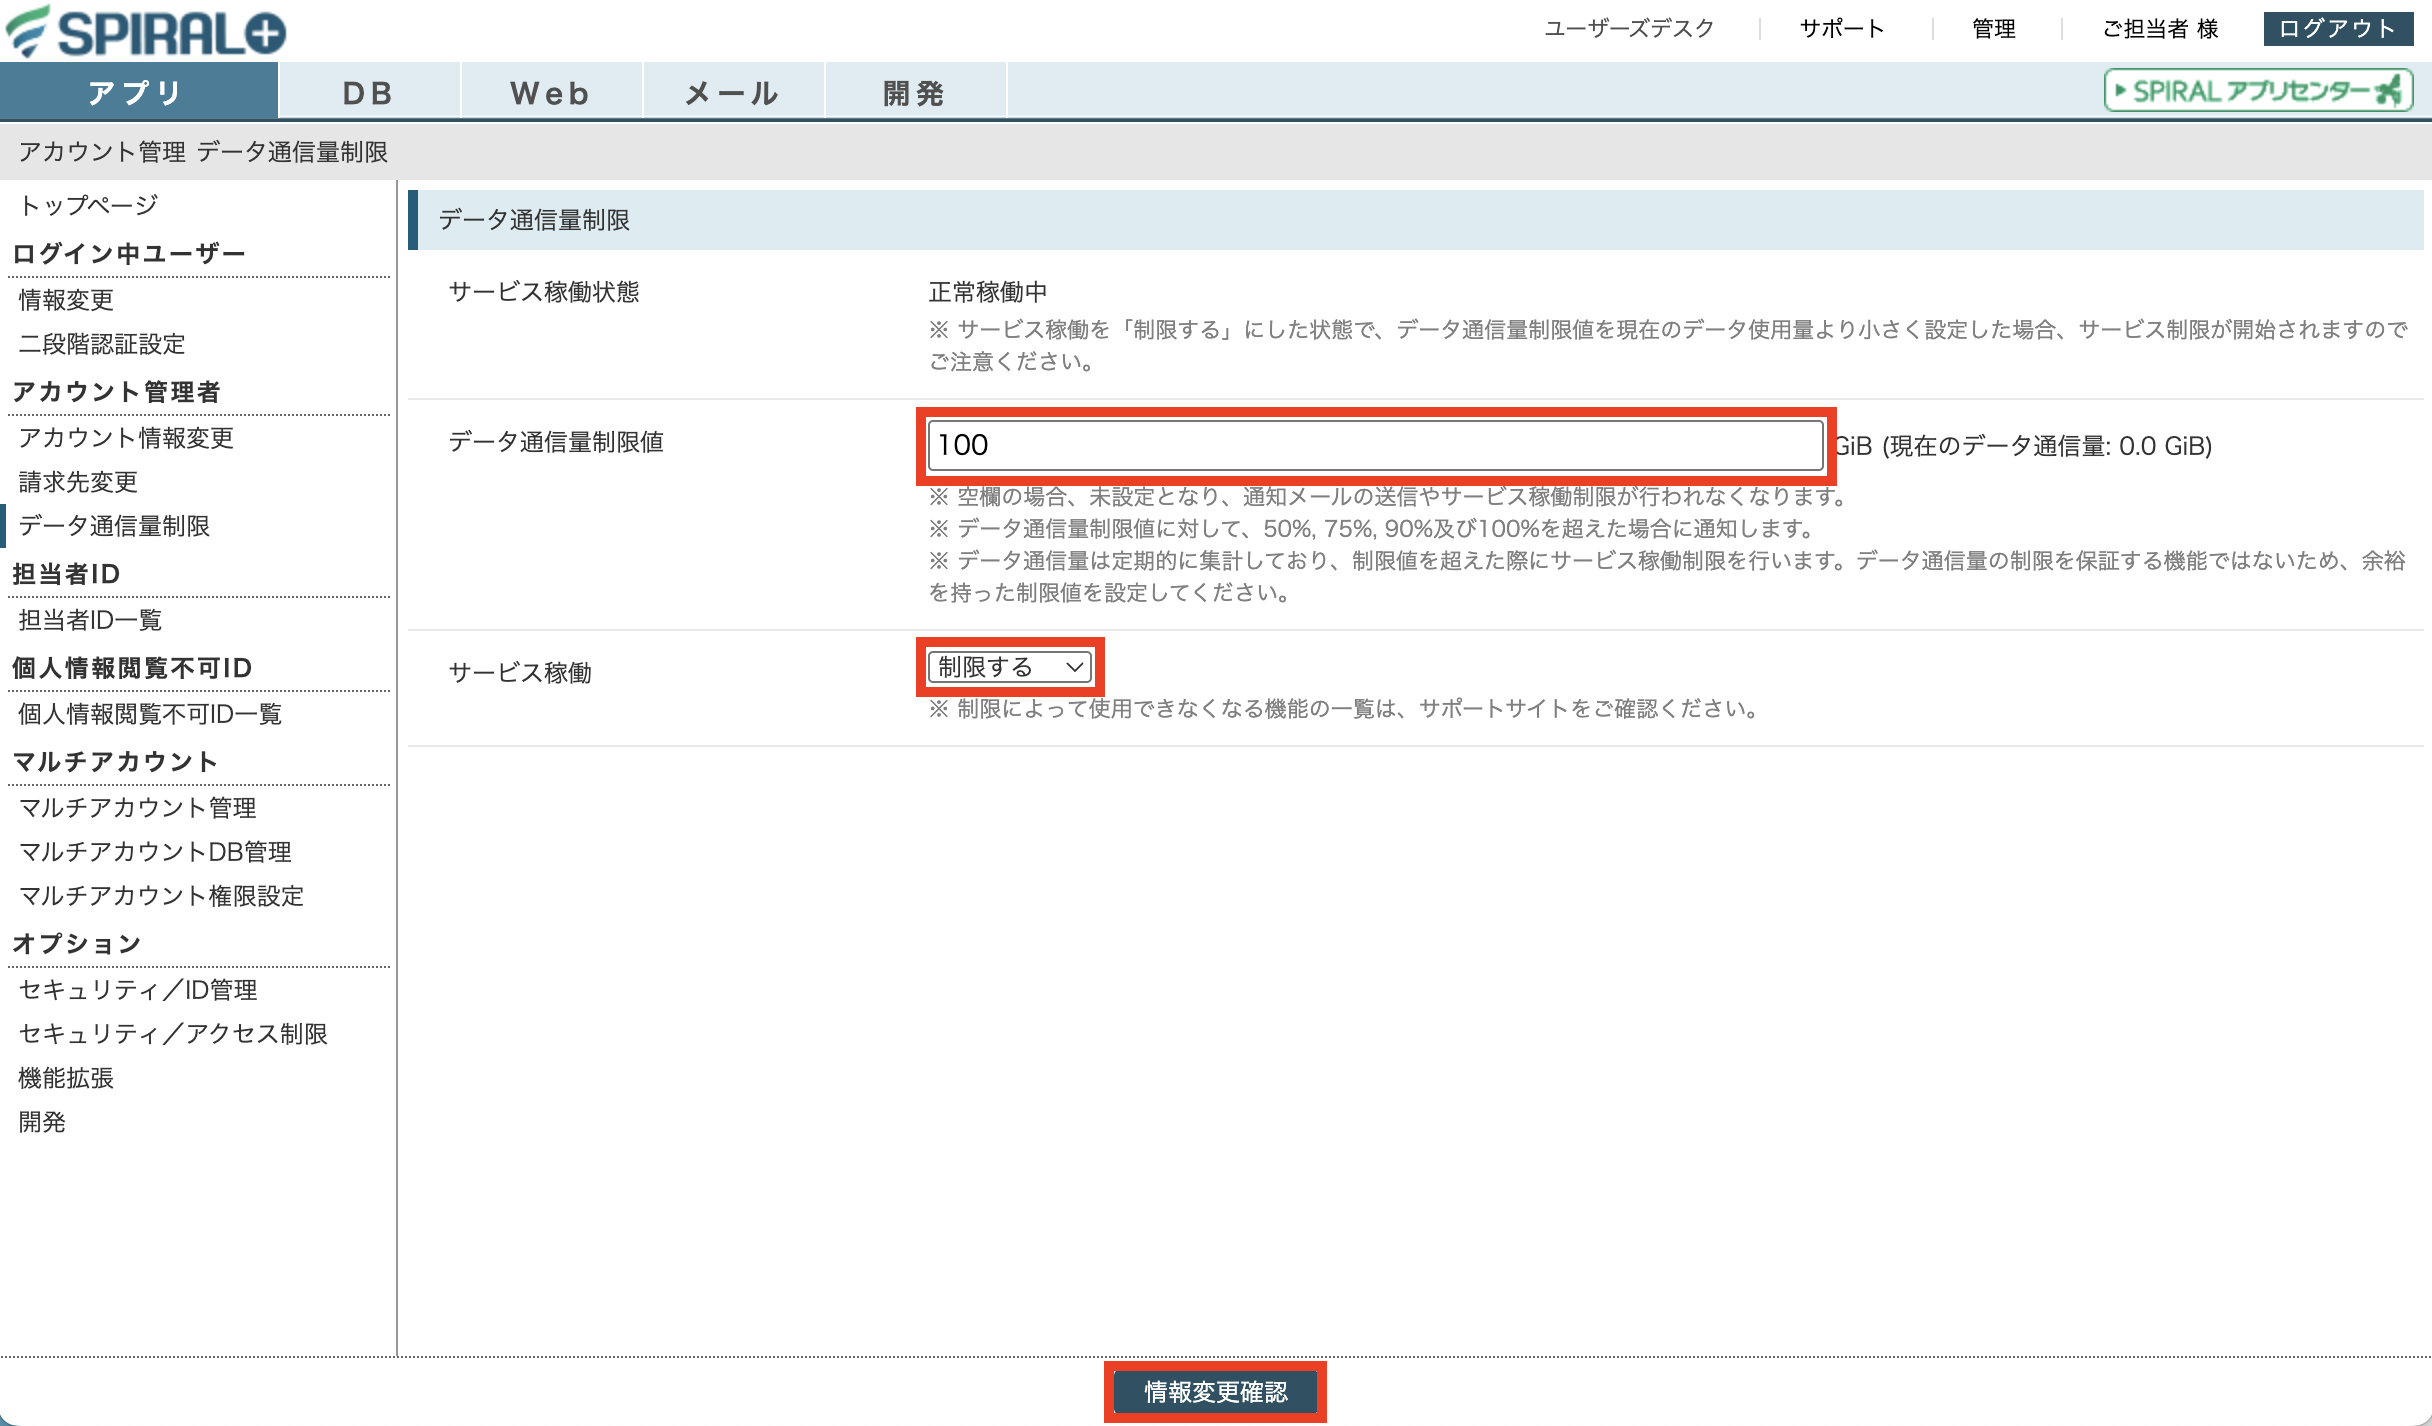Open the サービス稼働 dropdown

click(x=1010, y=667)
